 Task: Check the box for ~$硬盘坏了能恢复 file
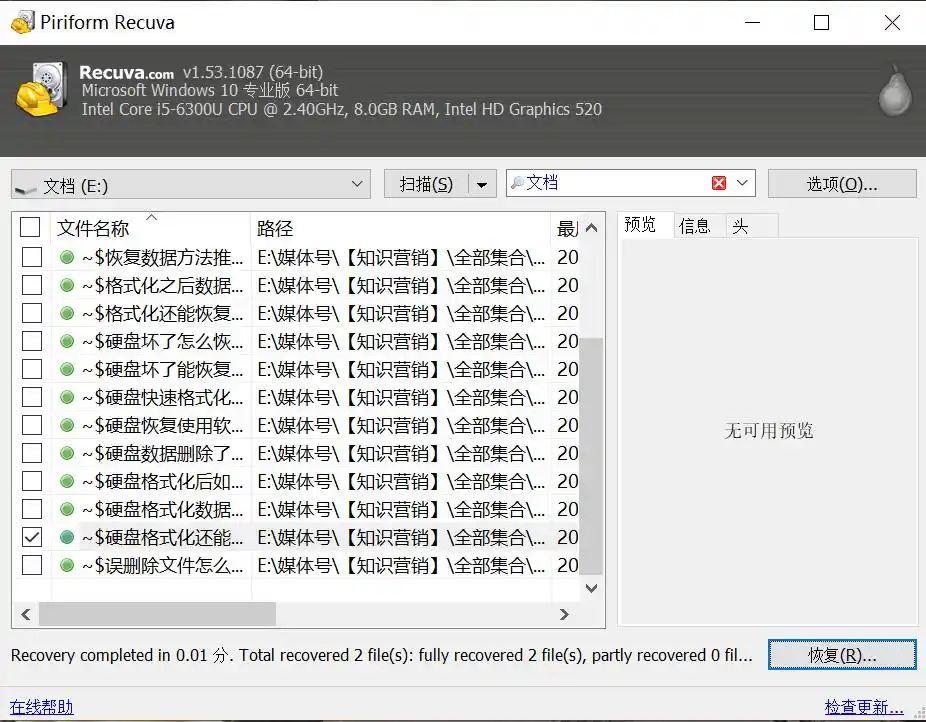coord(32,369)
